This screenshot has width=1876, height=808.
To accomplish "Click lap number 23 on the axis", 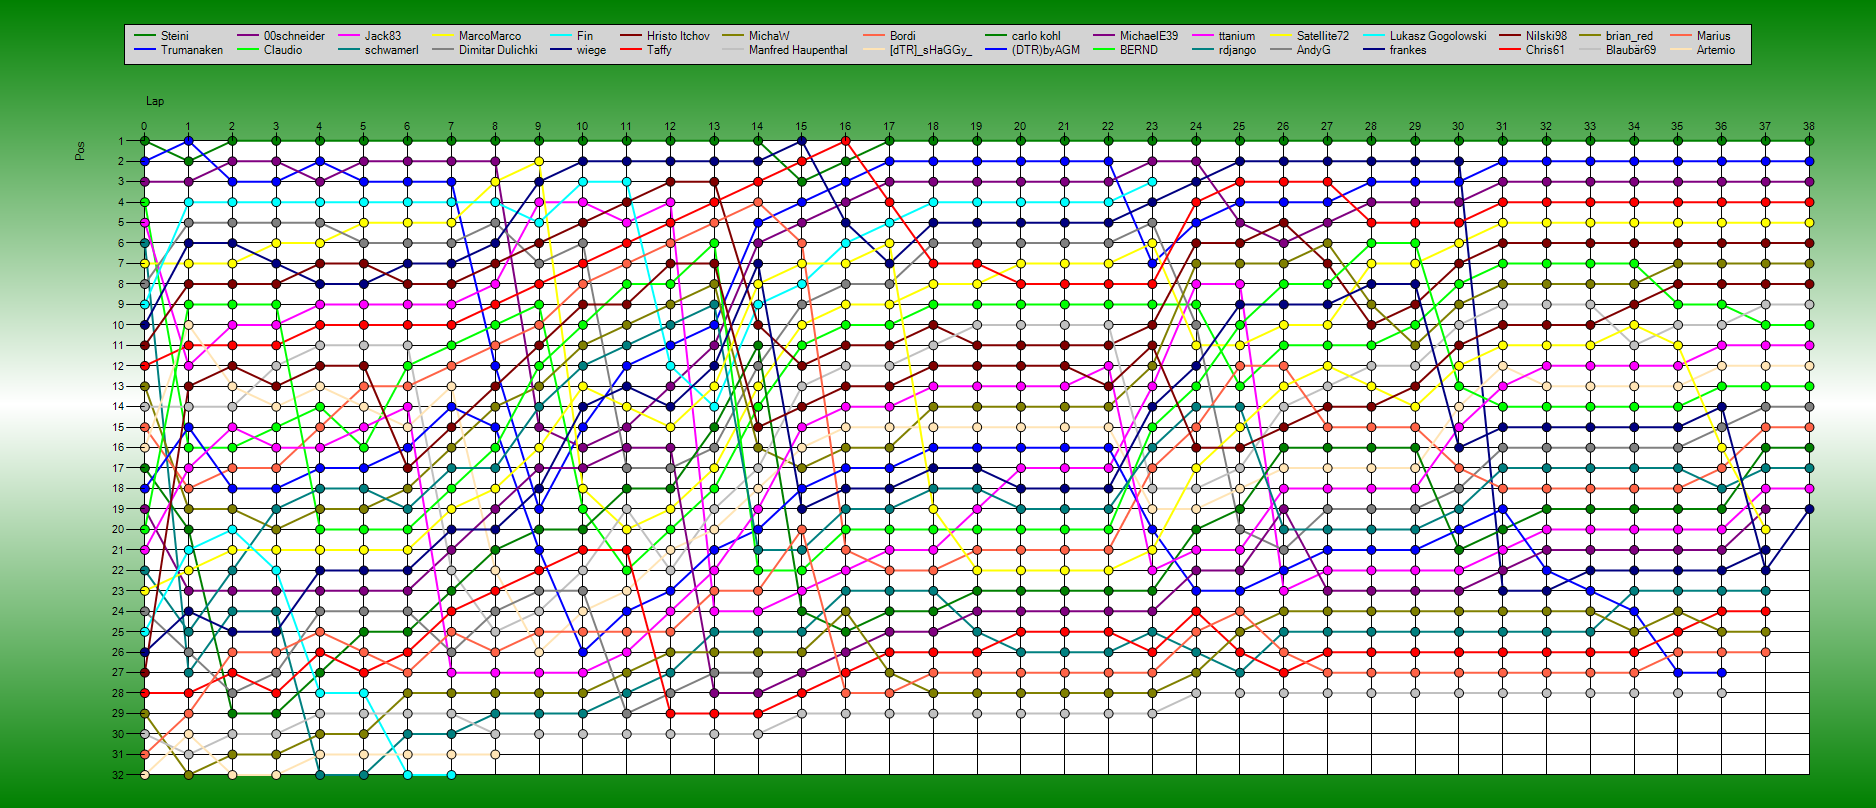I will pos(1152,127).
